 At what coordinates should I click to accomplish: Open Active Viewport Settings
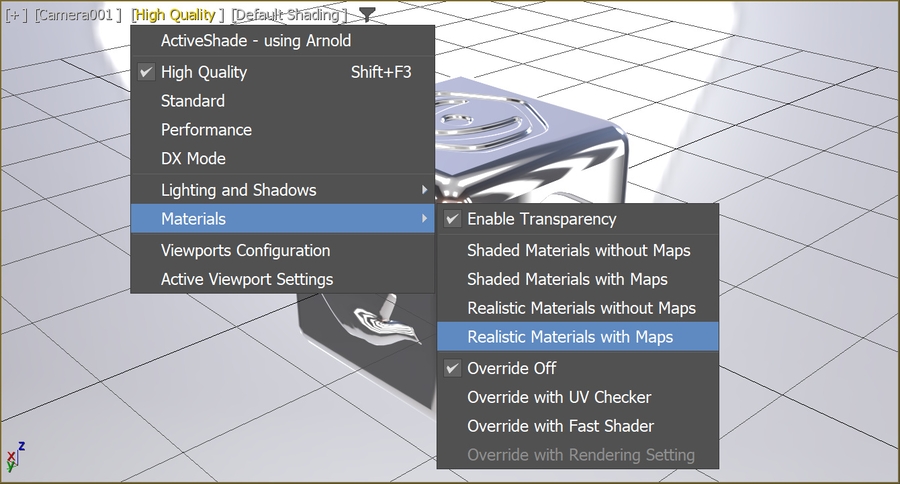(x=246, y=279)
